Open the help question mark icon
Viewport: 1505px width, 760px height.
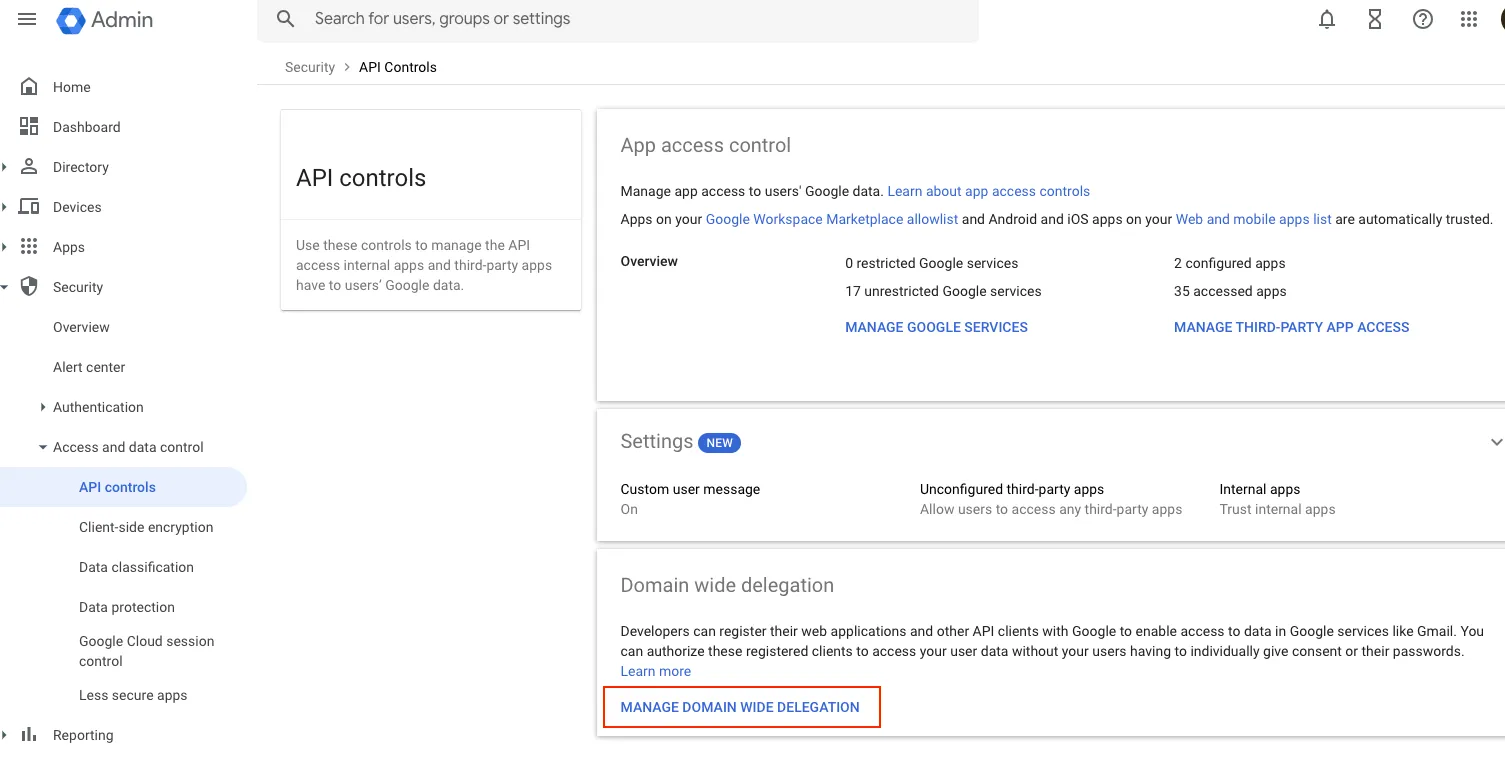(1423, 19)
